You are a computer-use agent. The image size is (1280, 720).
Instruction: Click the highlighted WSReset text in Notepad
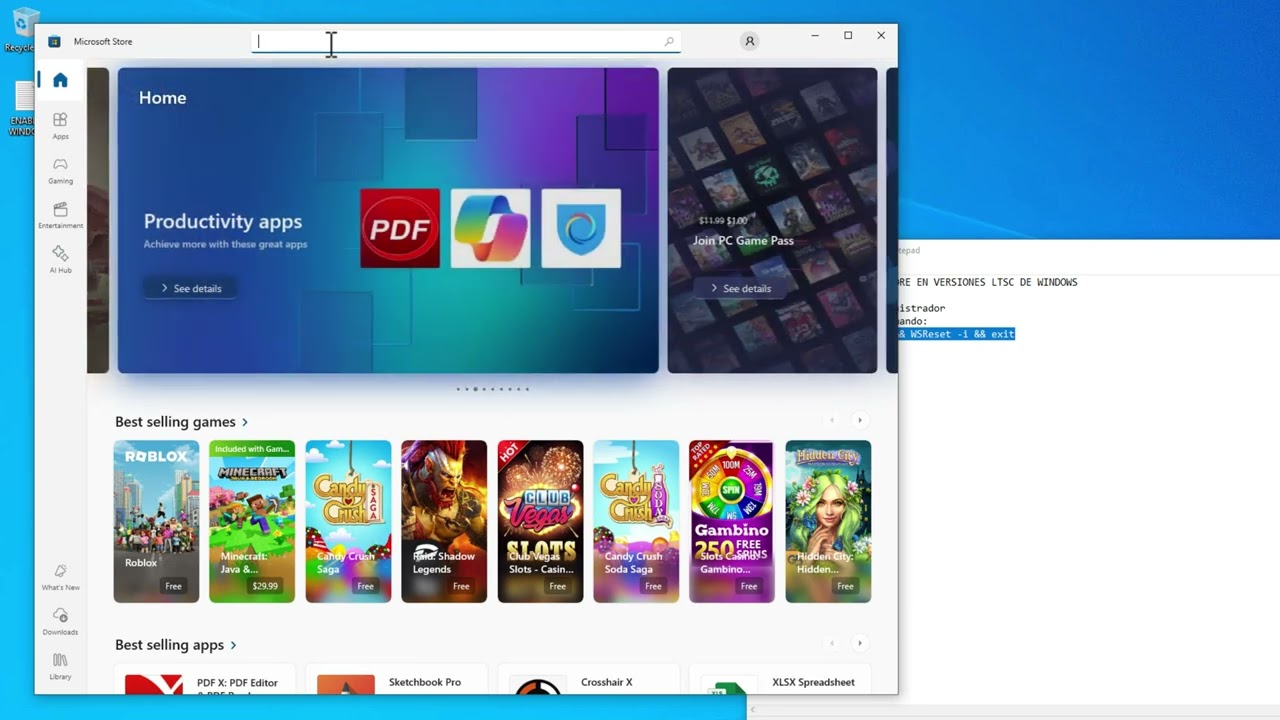pyautogui.click(x=956, y=334)
